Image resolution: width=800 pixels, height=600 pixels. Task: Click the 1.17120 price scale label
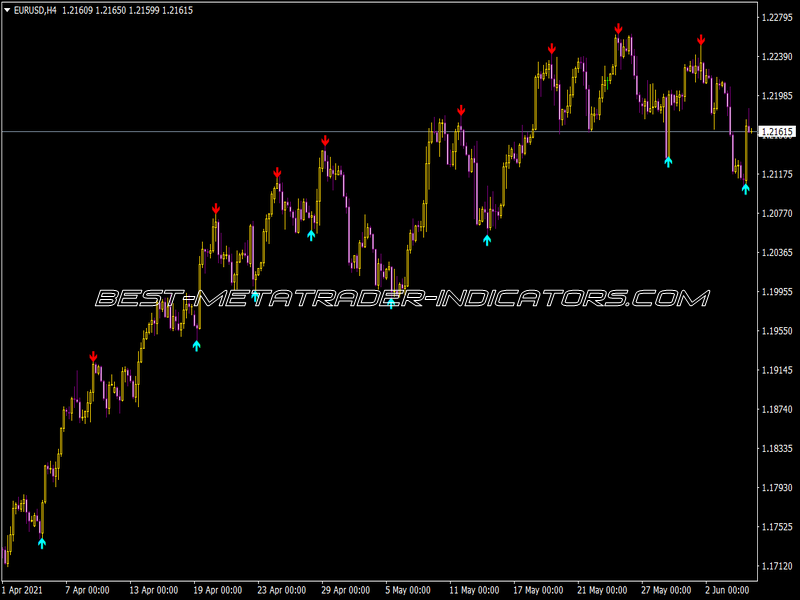click(x=777, y=566)
